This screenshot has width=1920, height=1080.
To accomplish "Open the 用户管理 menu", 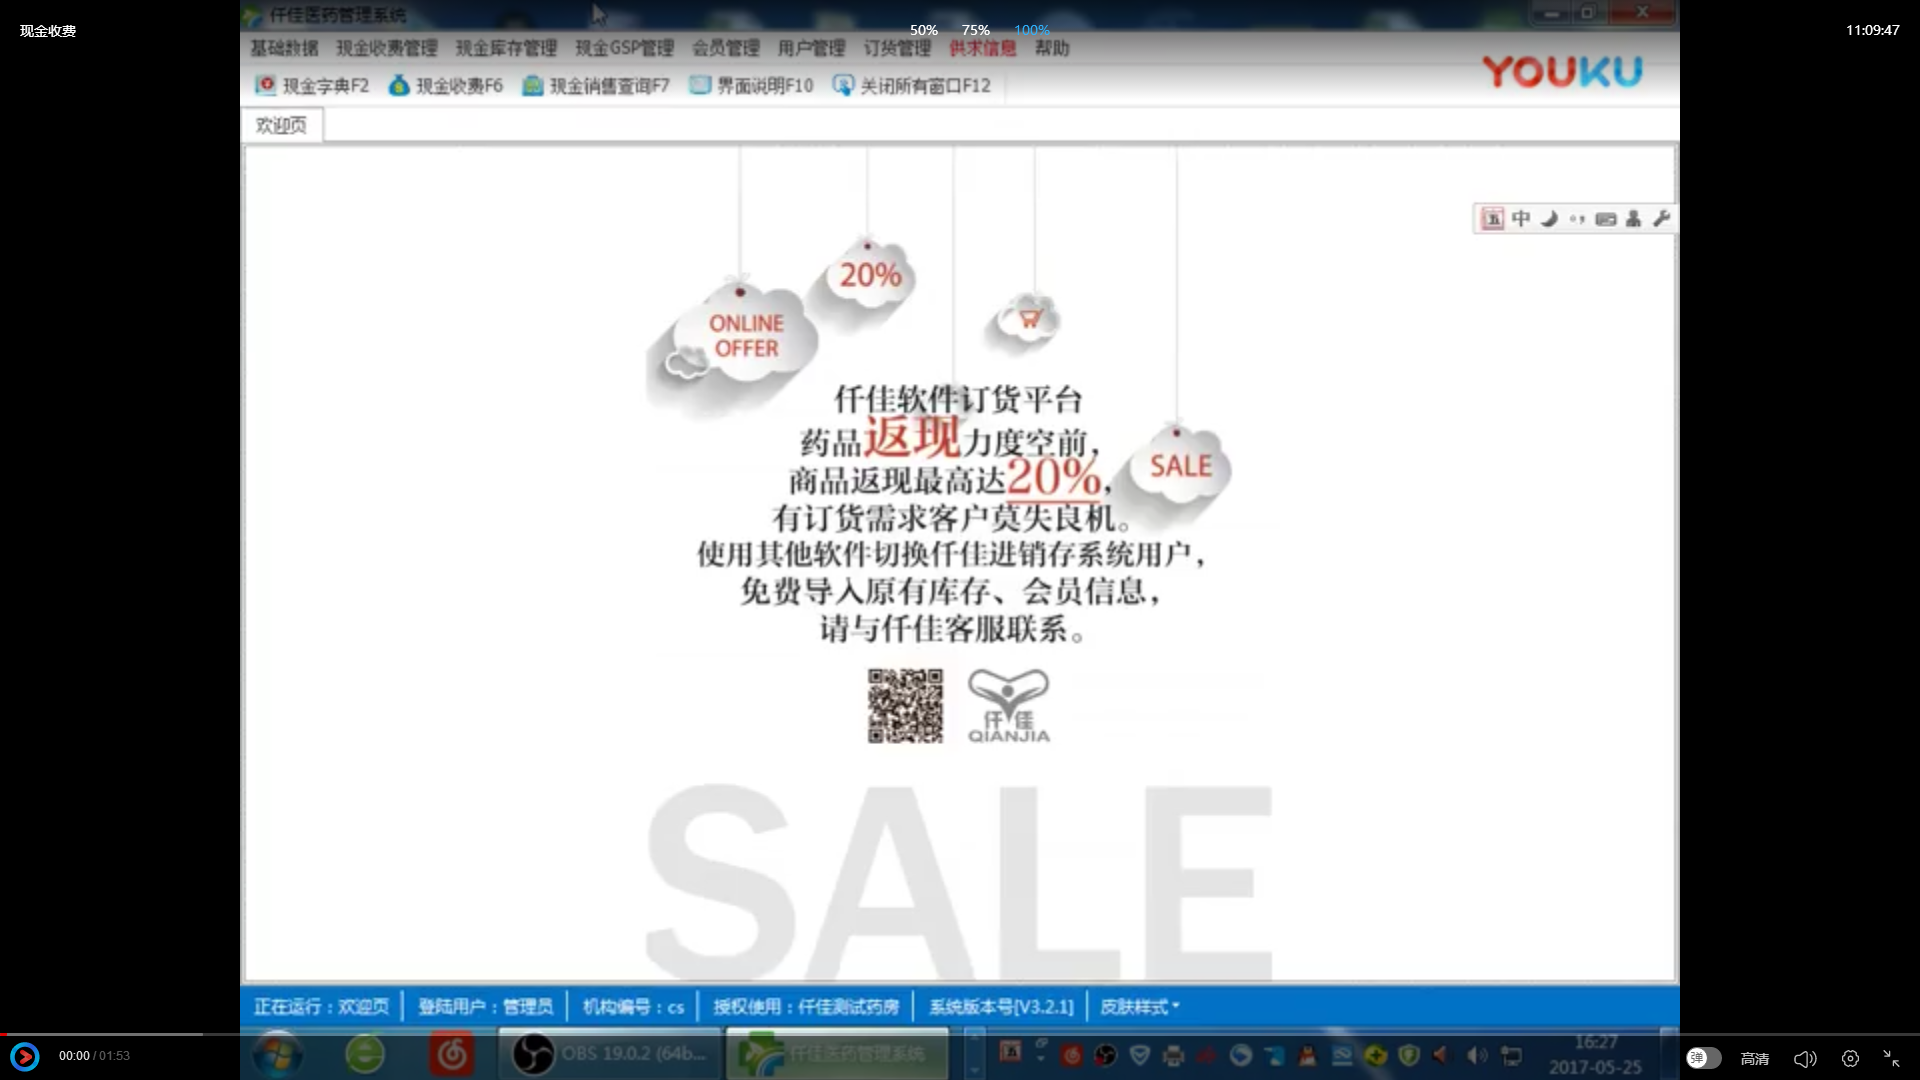I will 811,48.
